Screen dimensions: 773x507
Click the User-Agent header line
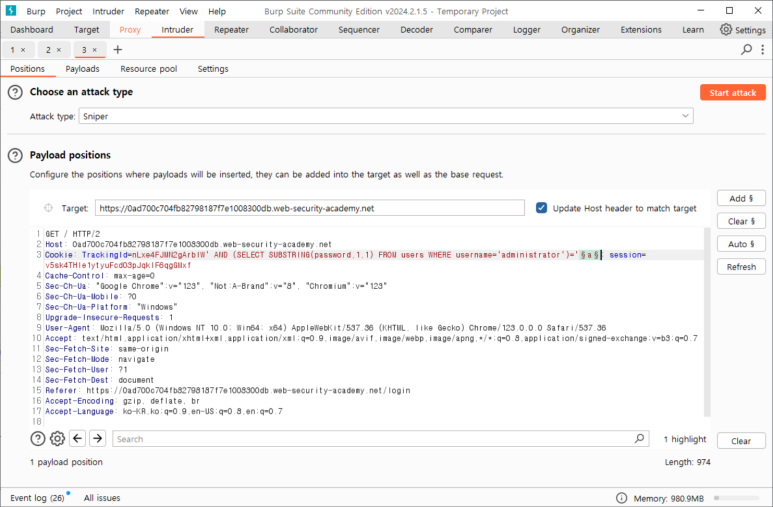(x=325, y=328)
